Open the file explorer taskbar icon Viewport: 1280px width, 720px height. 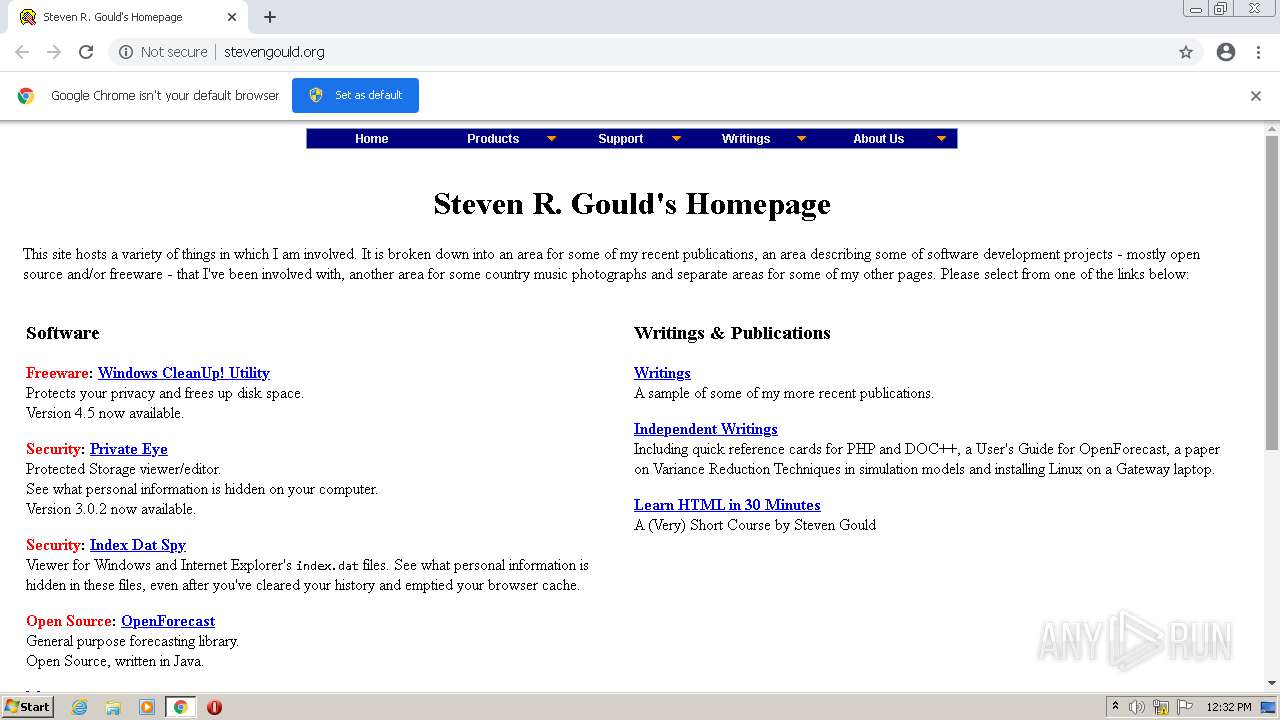point(113,707)
